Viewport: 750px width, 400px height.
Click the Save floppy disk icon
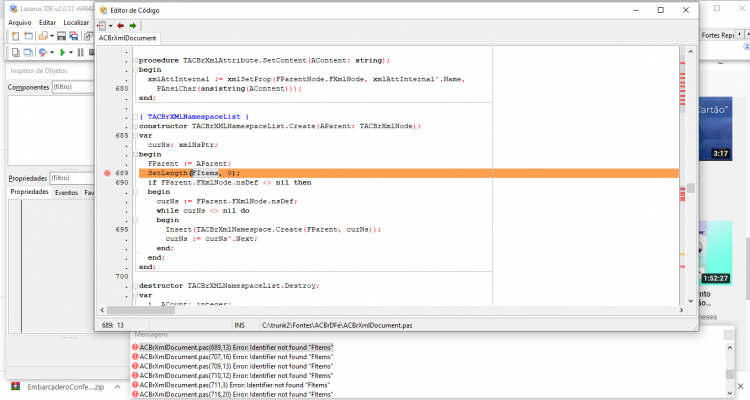click(61, 36)
